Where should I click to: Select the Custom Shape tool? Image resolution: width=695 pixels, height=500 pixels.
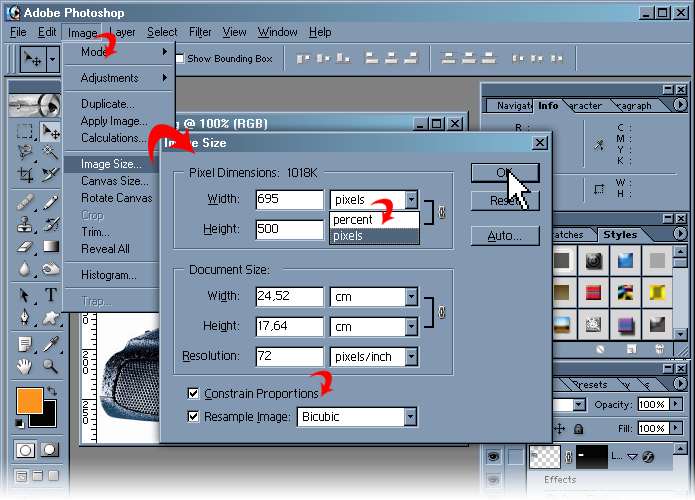pyautogui.click(x=50, y=317)
